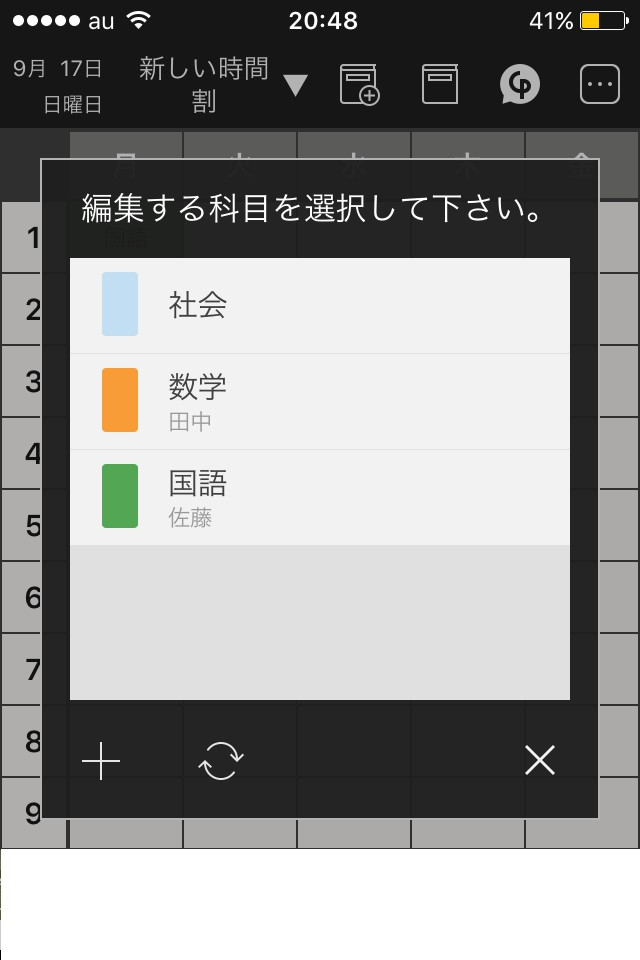The image size is (640, 960).
Task: Tap the 9月 17日 日曜日 date label
Action: 58,86
